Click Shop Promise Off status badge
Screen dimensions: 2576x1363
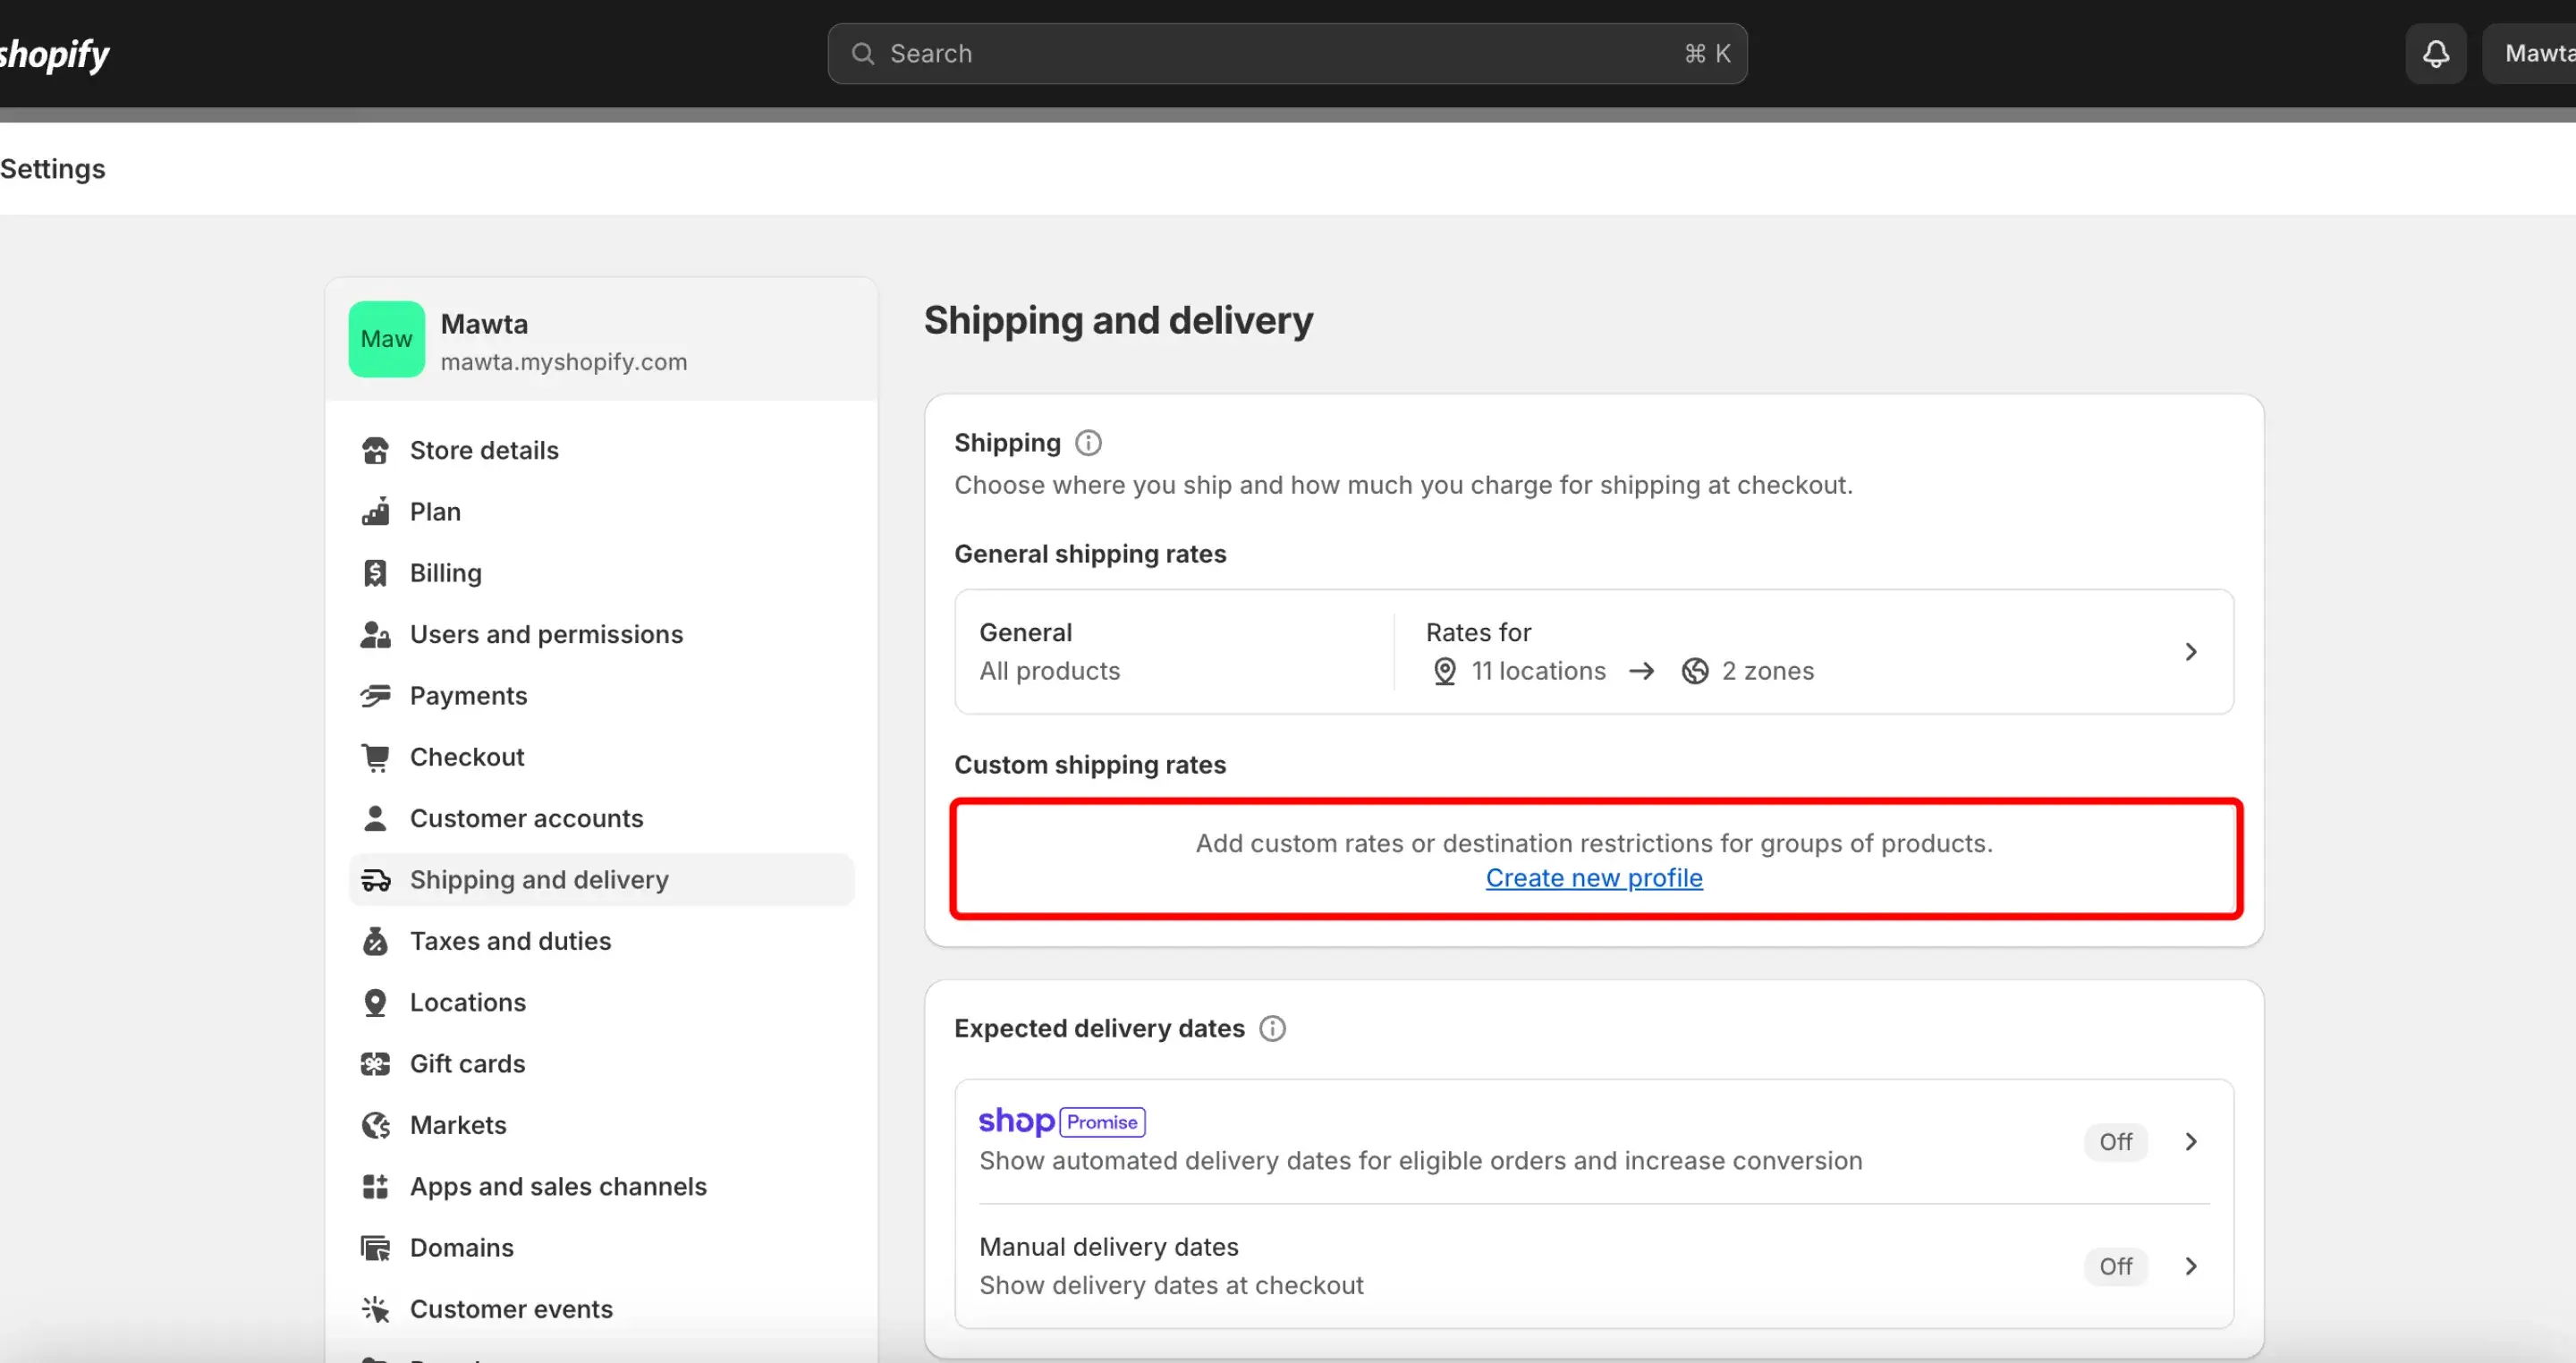tap(2115, 1142)
